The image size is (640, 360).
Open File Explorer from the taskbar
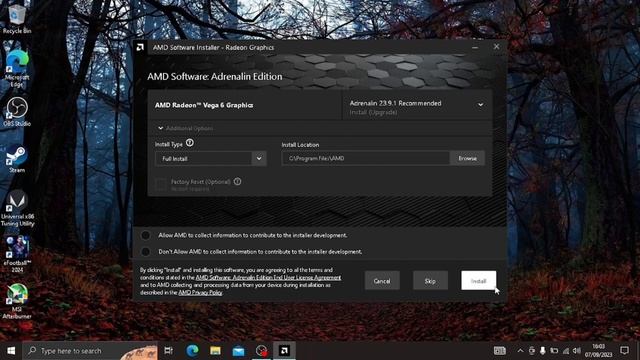click(215, 351)
